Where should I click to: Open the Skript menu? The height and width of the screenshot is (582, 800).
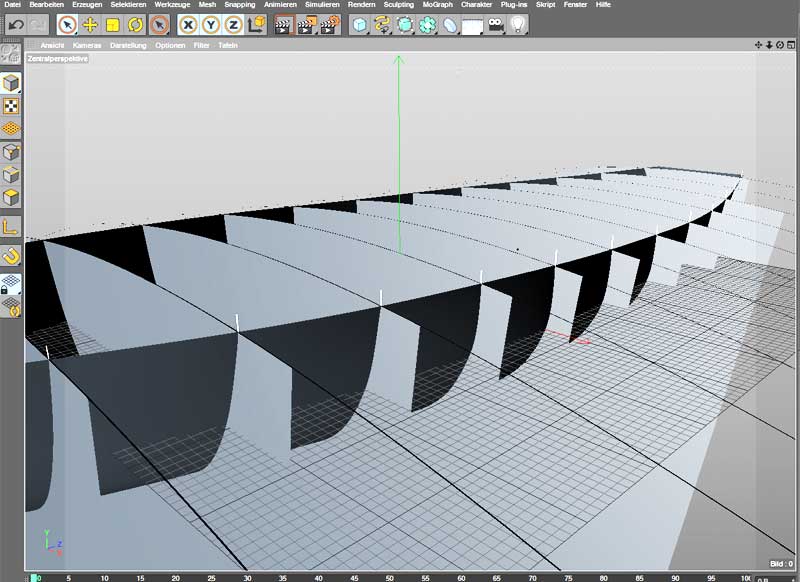(545, 5)
